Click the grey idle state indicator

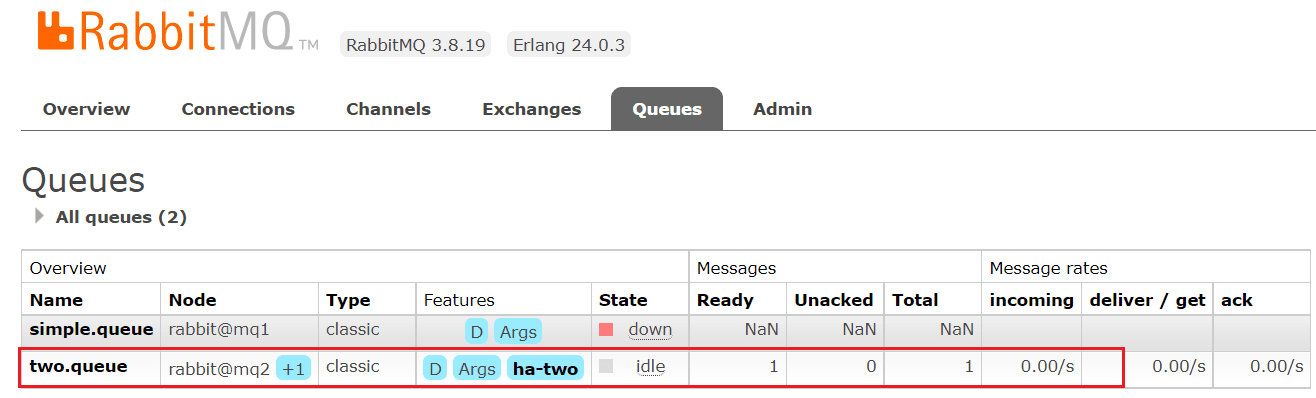click(x=606, y=367)
